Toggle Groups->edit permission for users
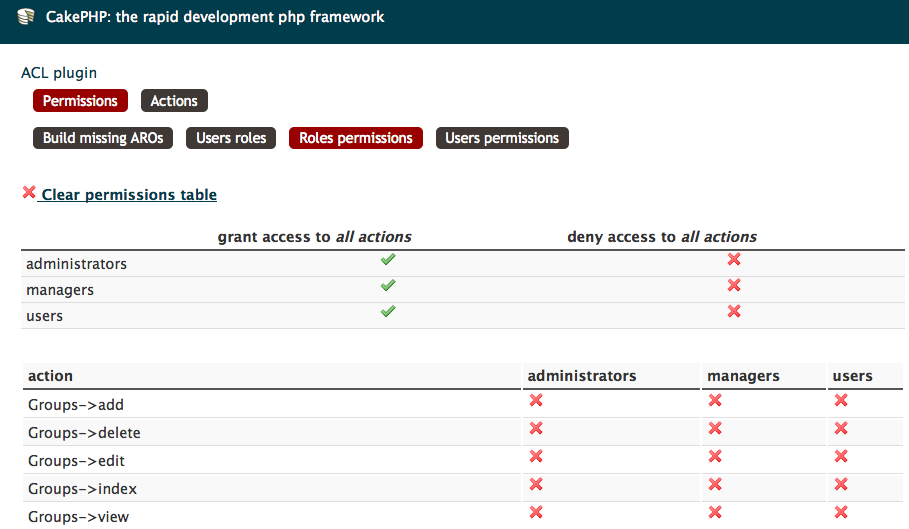Image resolution: width=909 pixels, height=529 pixels. (x=841, y=456)
